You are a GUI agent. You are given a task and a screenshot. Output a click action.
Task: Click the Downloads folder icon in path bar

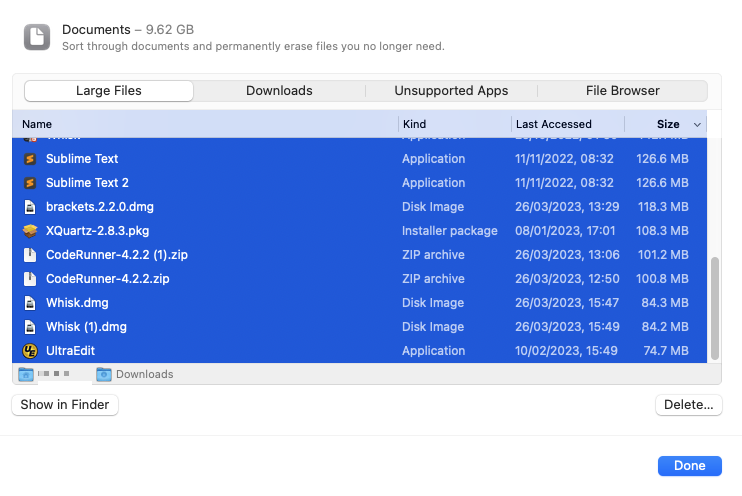click(x=104, y=374)
